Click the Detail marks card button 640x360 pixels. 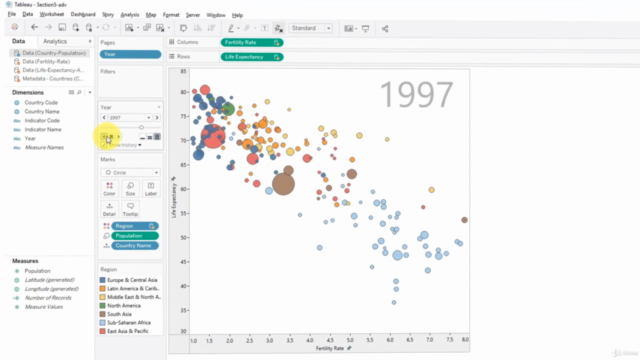pos(109,209)
